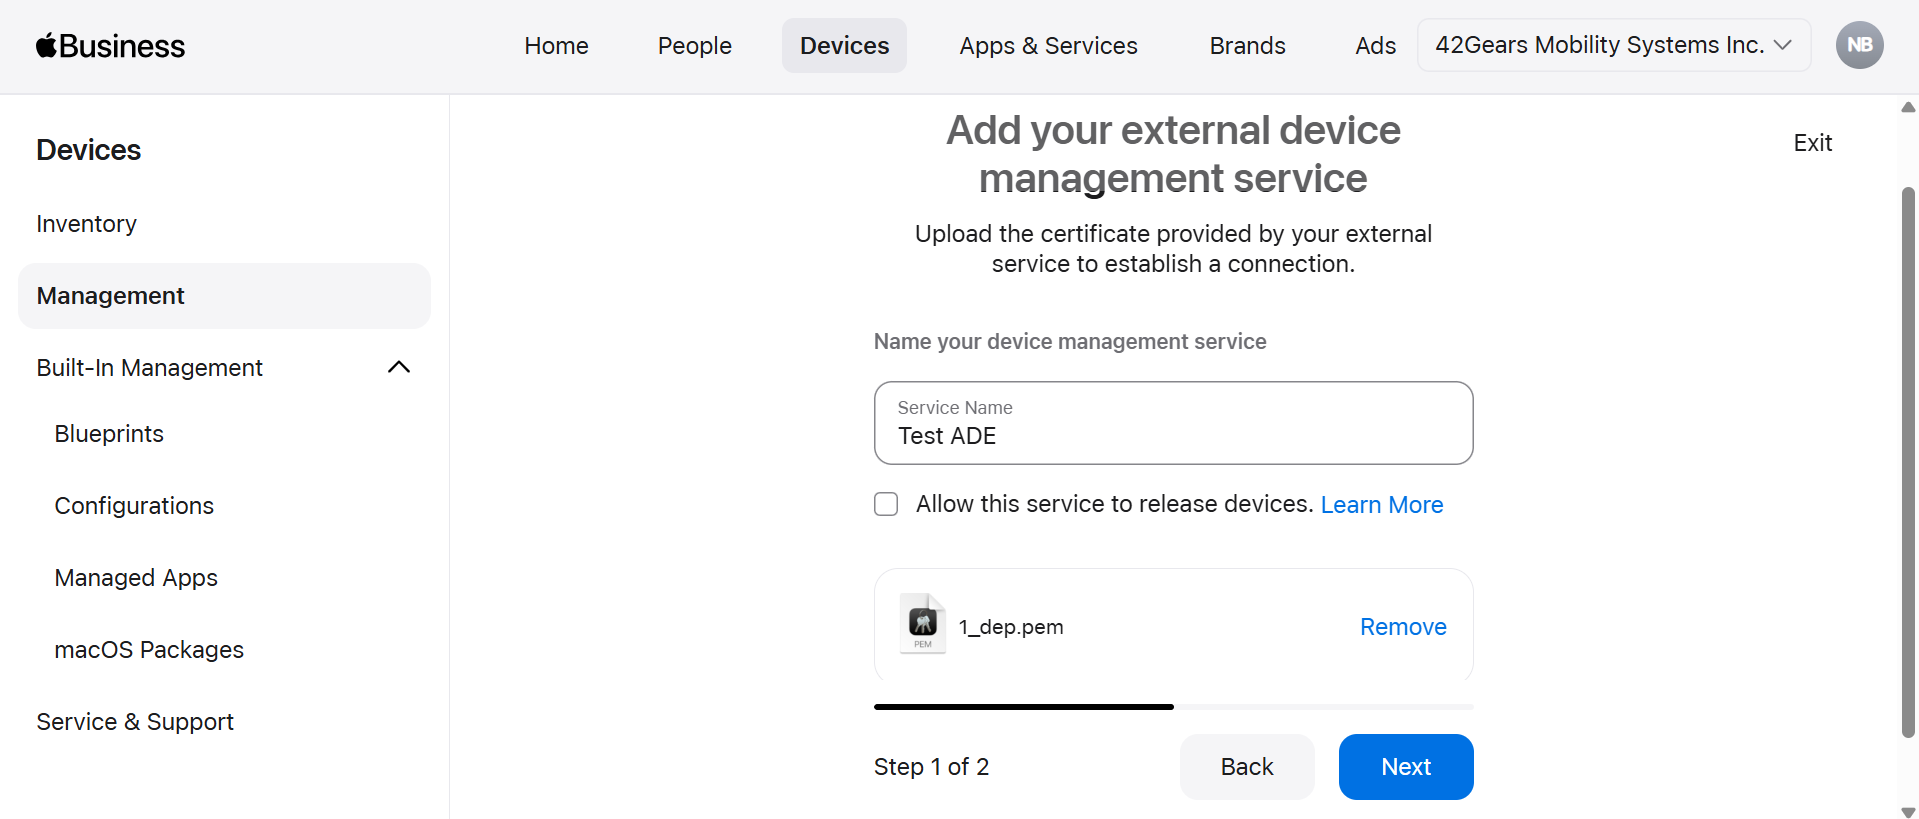Click the scrollbar up arrow
The image size is (1919, 819).
[x=1908, y=107]
